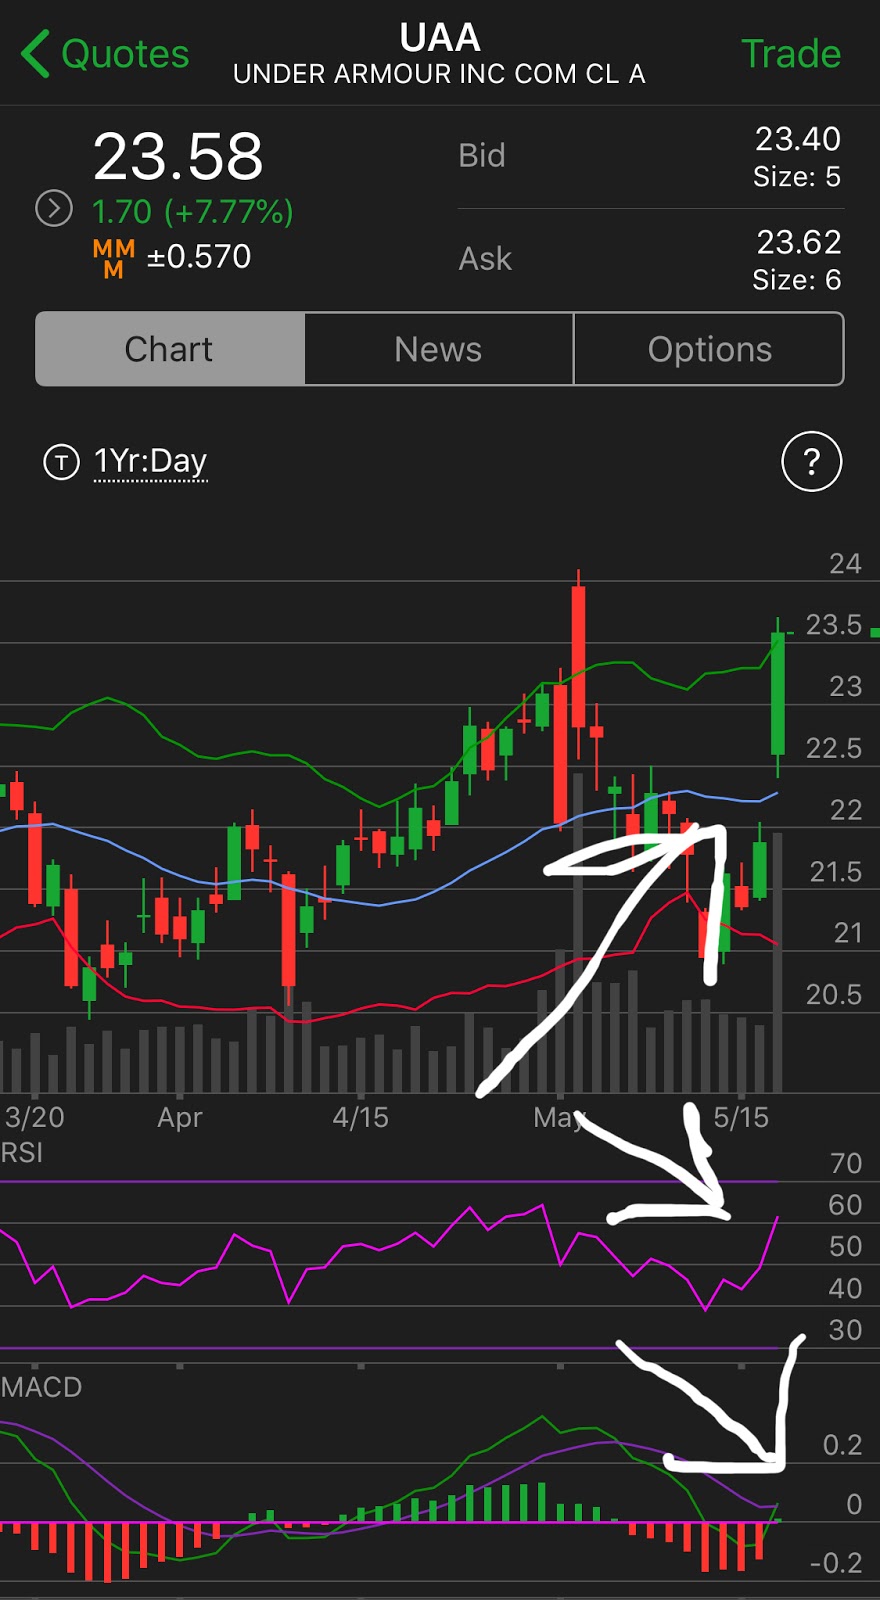Tap the MACD -0.2 axis label

tap(836, 1563)
